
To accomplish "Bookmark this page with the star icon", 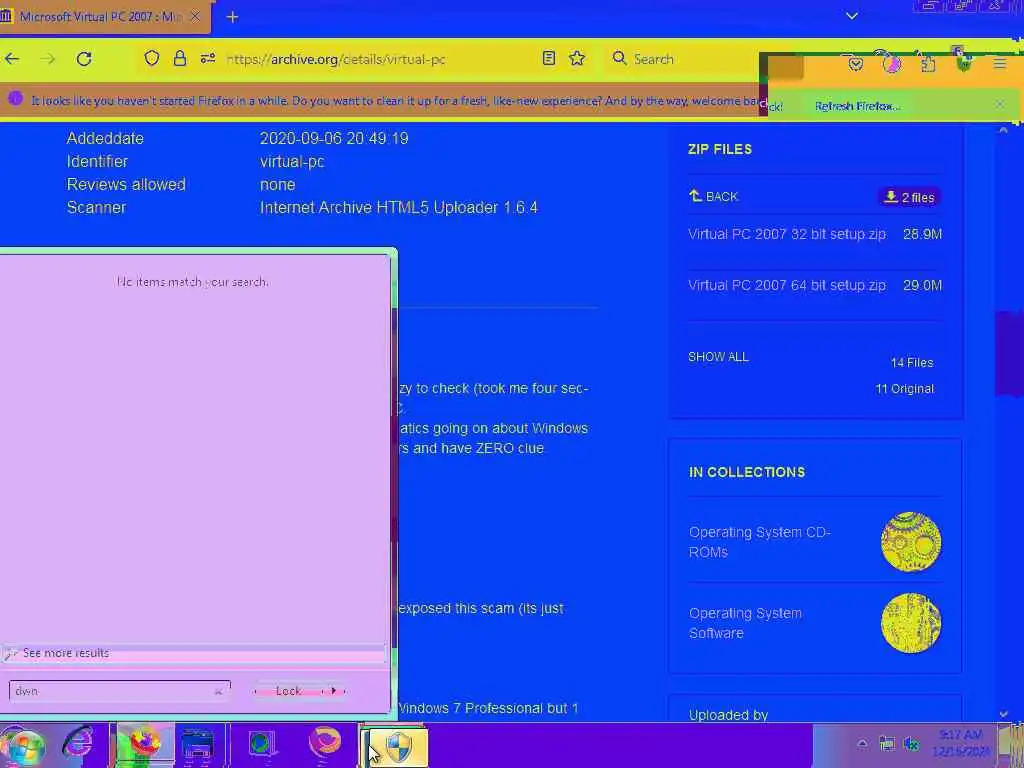I will 577,58.
